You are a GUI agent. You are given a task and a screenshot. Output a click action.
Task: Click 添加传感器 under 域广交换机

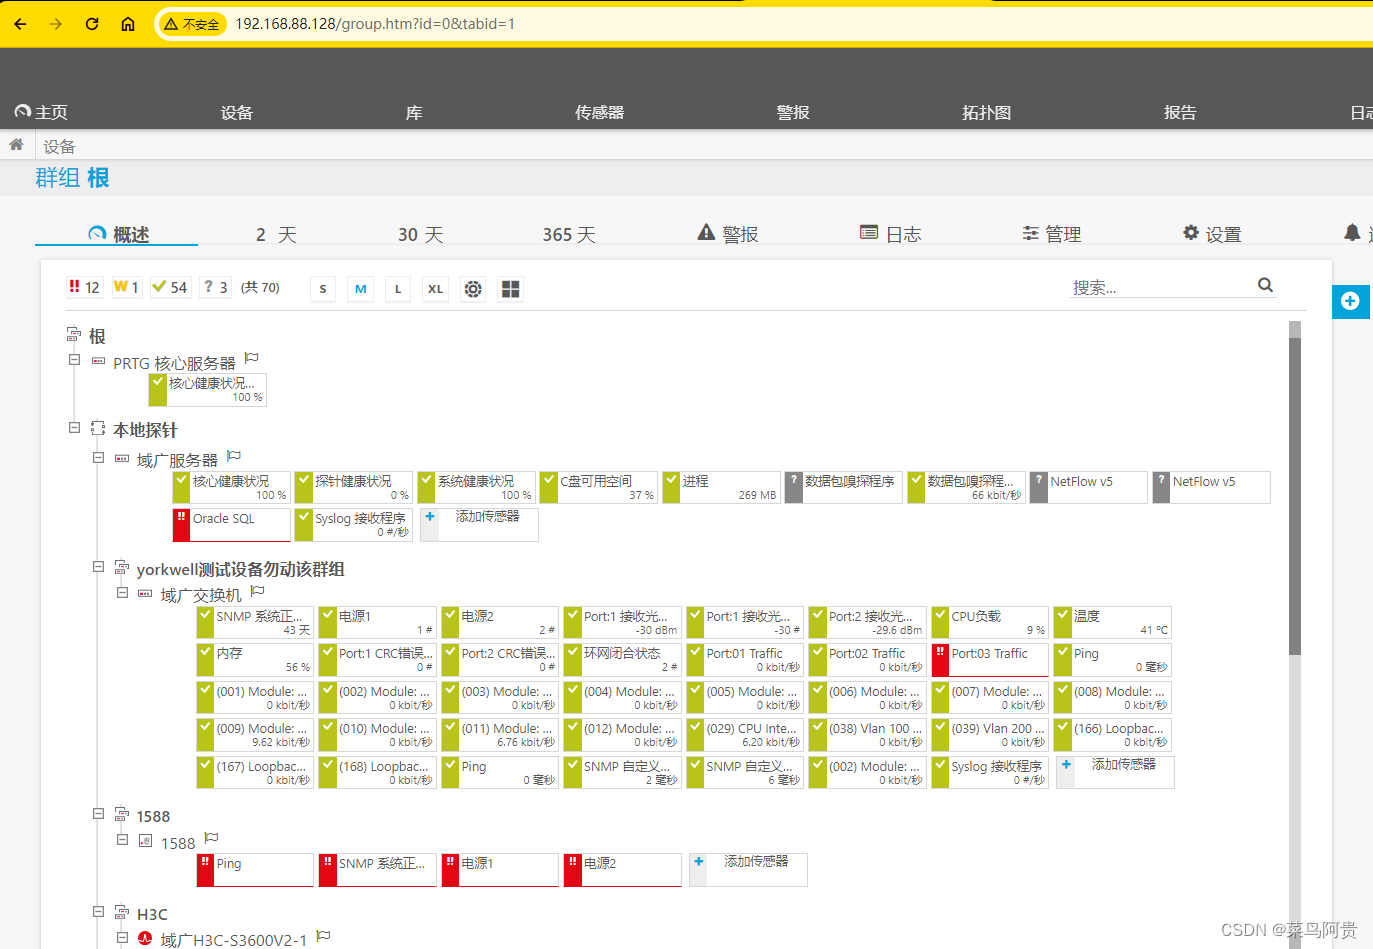(x=1115, y=772)
